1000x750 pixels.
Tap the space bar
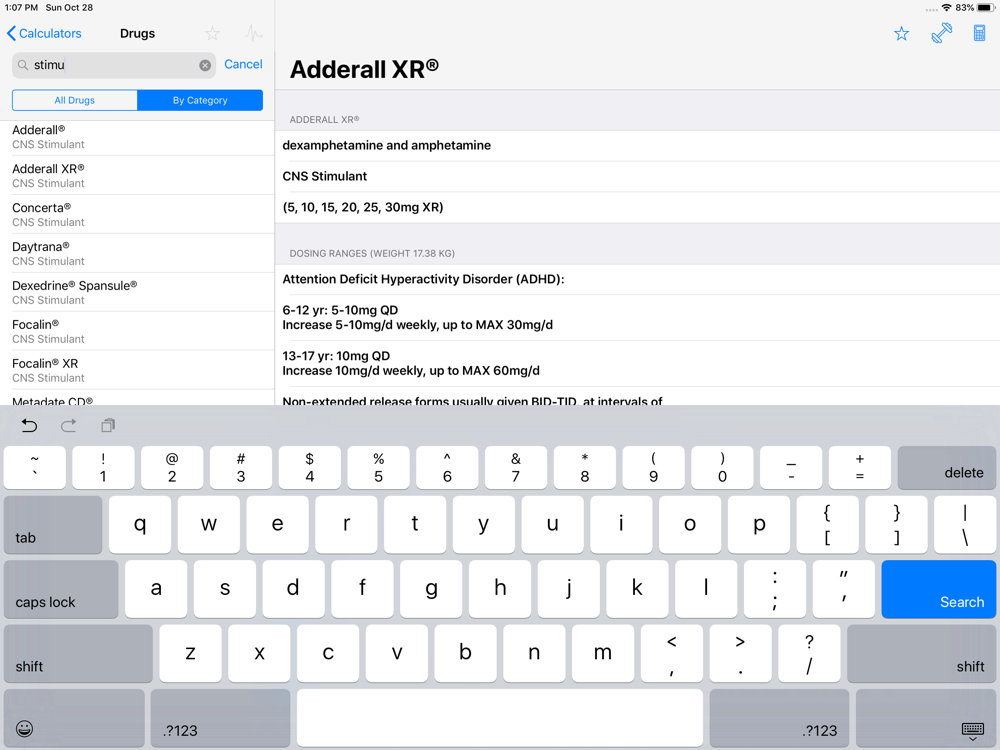[500, 718]
